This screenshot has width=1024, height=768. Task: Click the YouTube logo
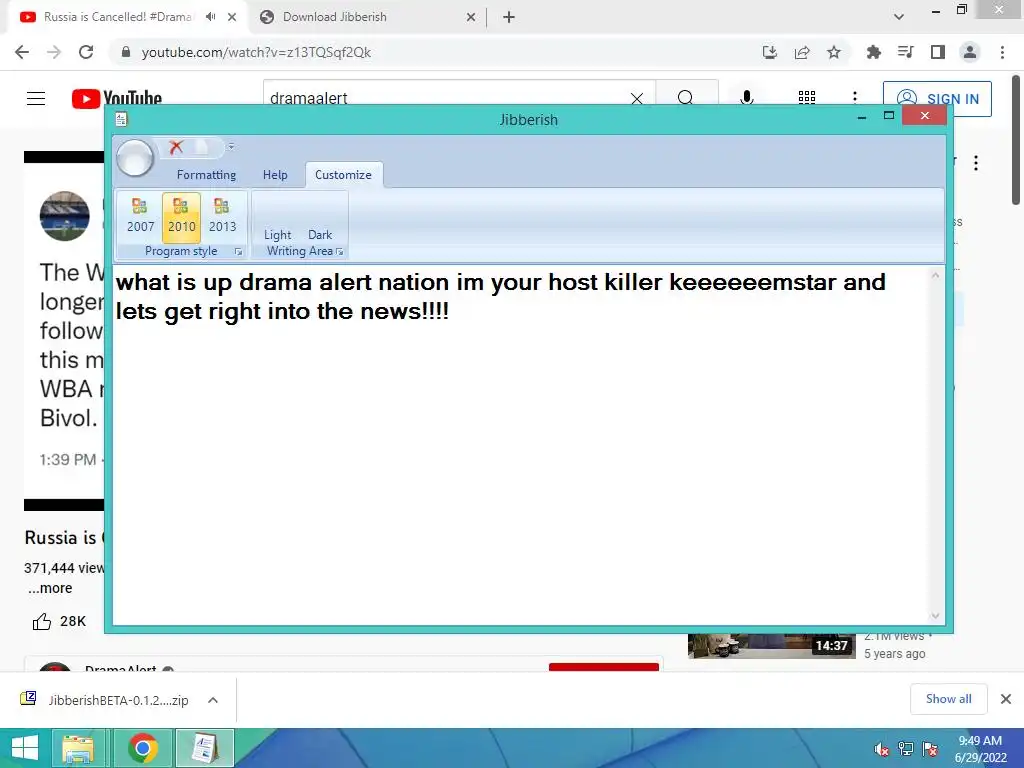click(x=117, y=98)
